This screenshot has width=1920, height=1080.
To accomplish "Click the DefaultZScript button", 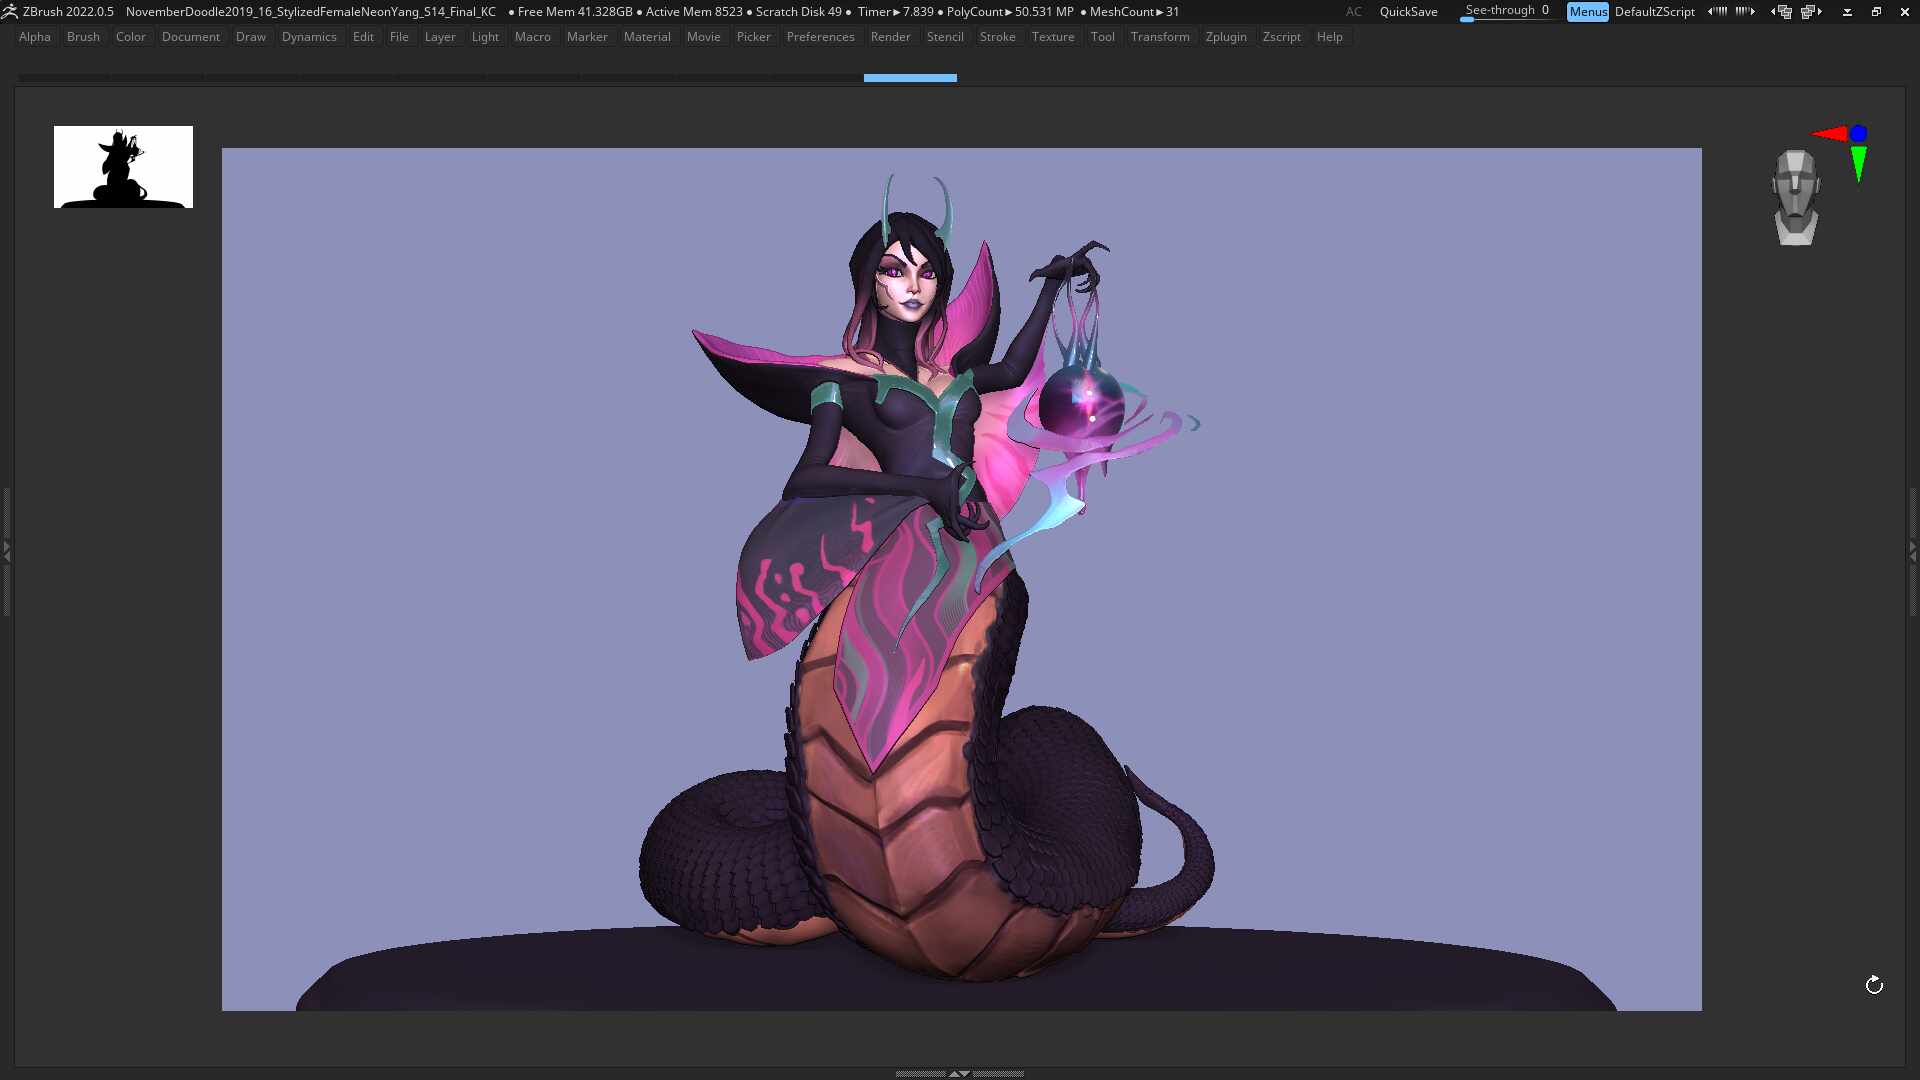I will [1654, 12].
